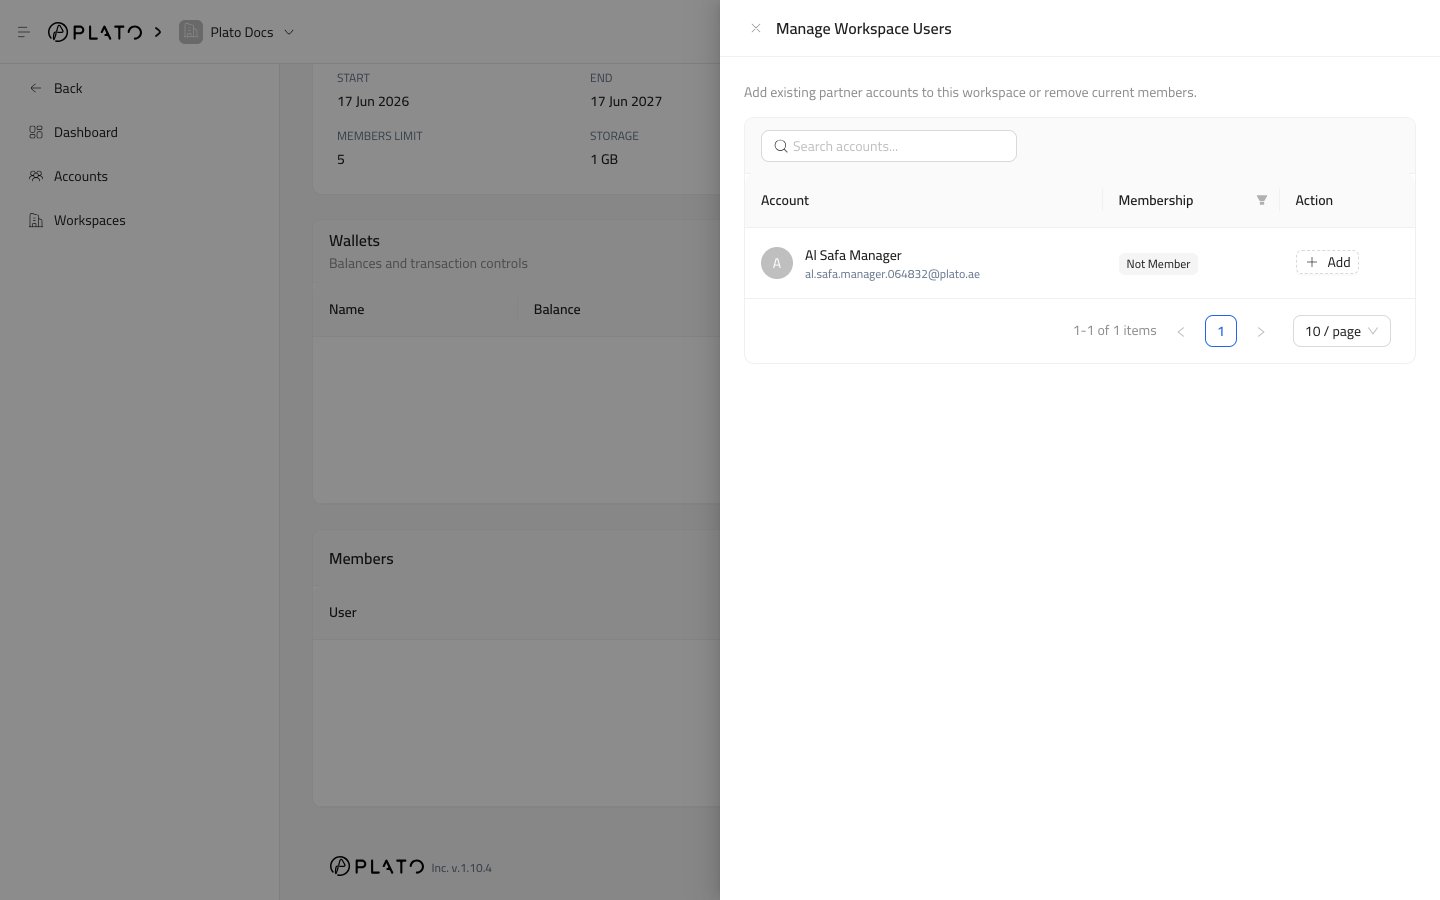Click the Name column header in Wallets
The width and height of the screenshot is (1440, 900).
click(x=346, y=309)
